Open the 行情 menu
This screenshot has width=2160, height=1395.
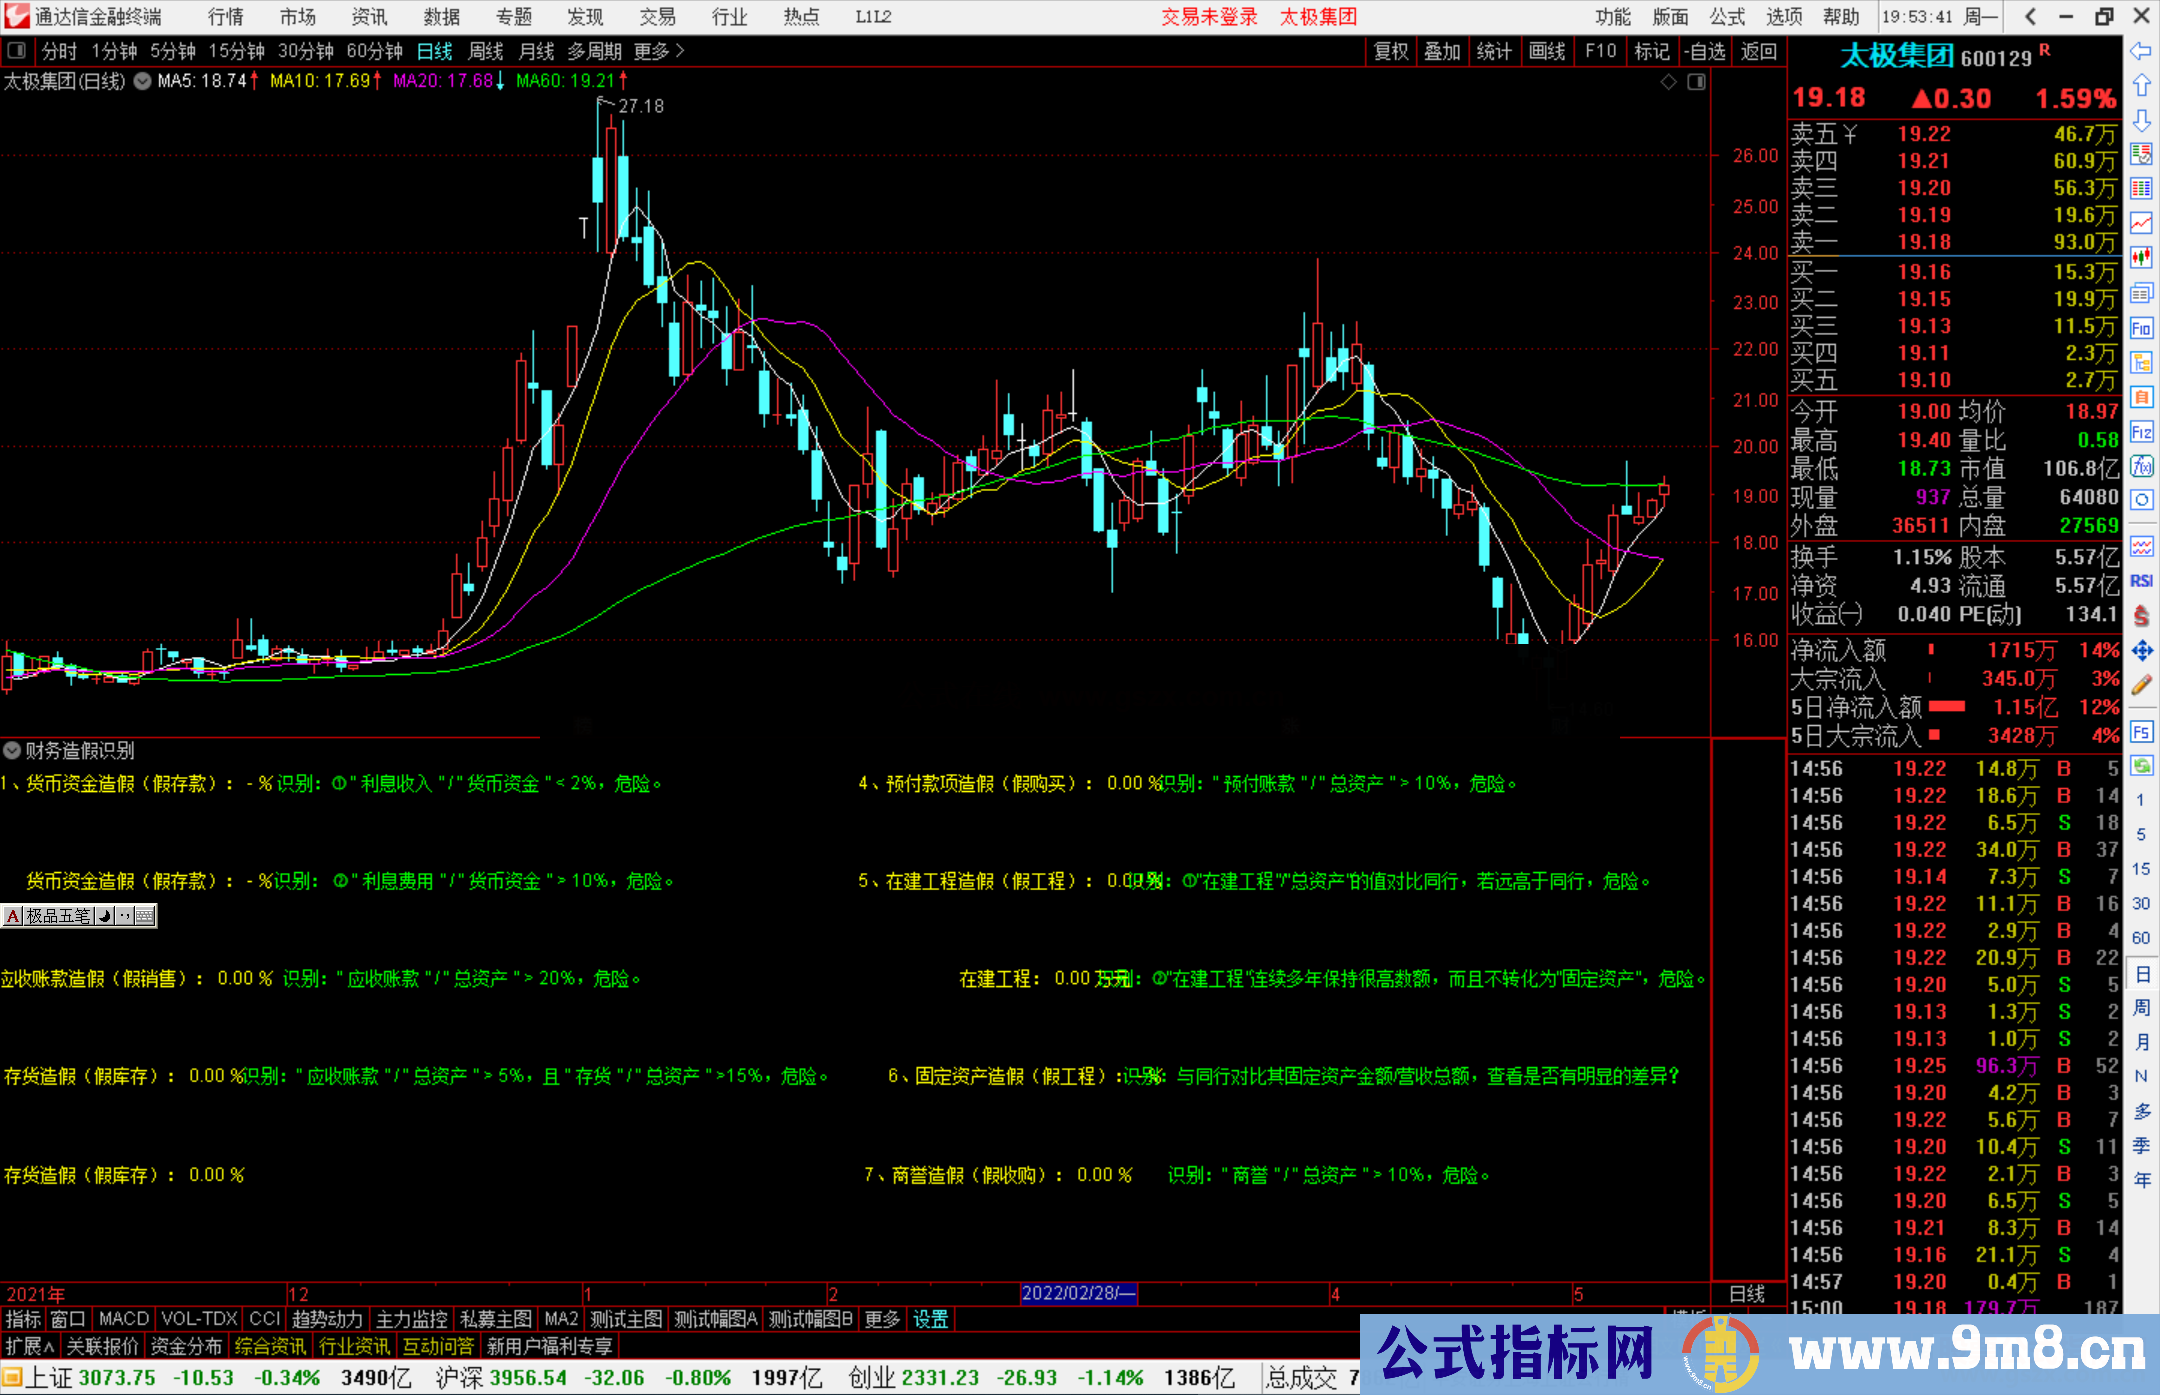coord(225,17)
